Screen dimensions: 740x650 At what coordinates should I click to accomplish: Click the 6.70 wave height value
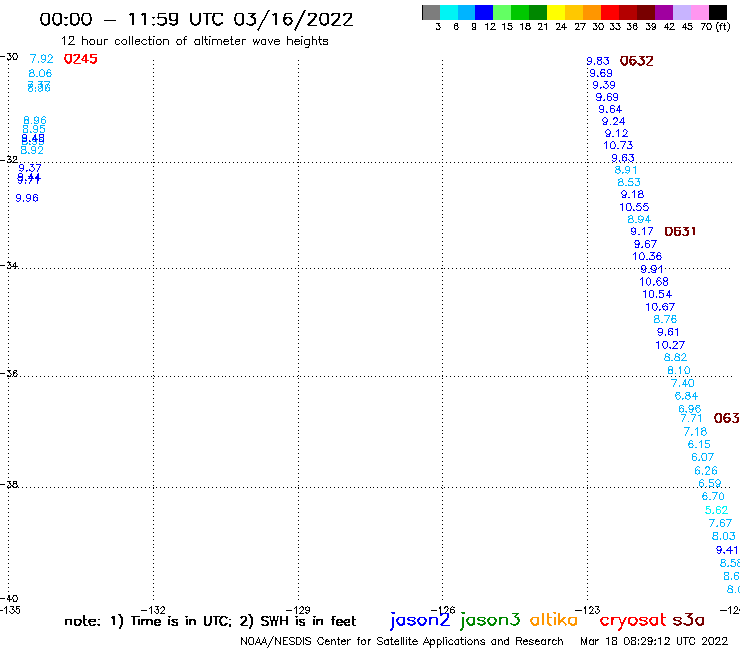[713, 496]
